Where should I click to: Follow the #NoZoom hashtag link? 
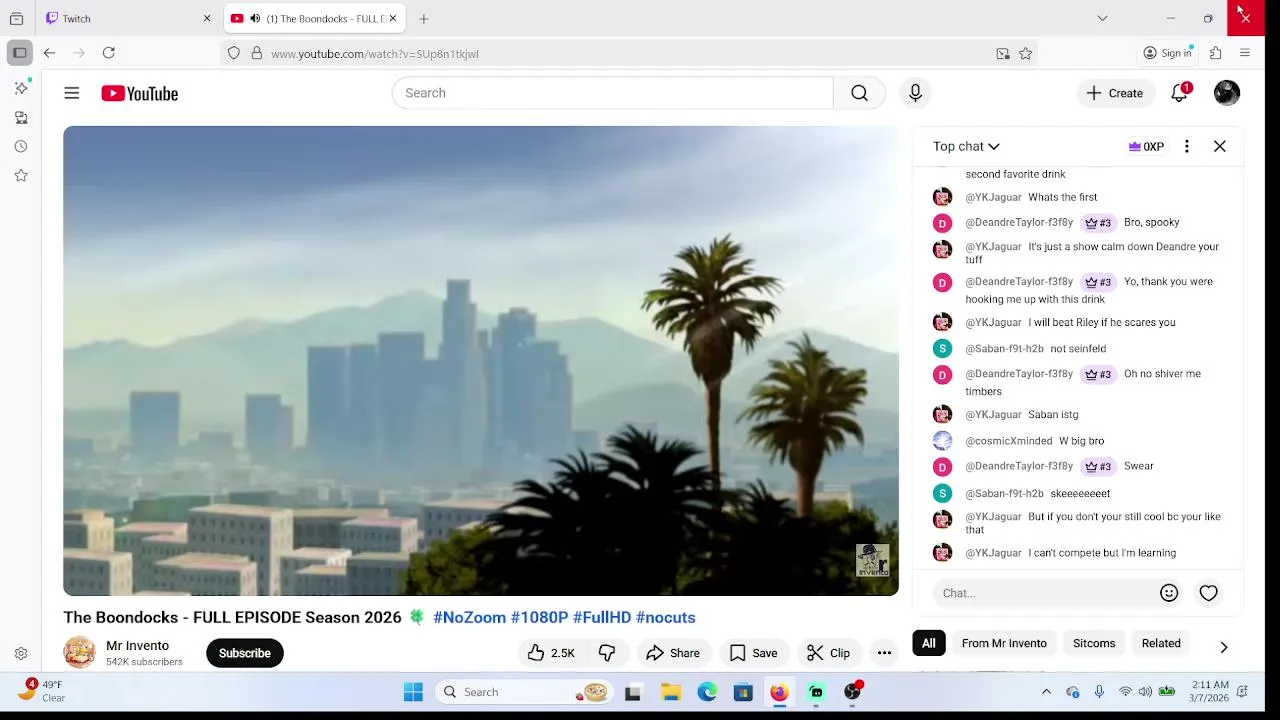[x=469, y=617]
